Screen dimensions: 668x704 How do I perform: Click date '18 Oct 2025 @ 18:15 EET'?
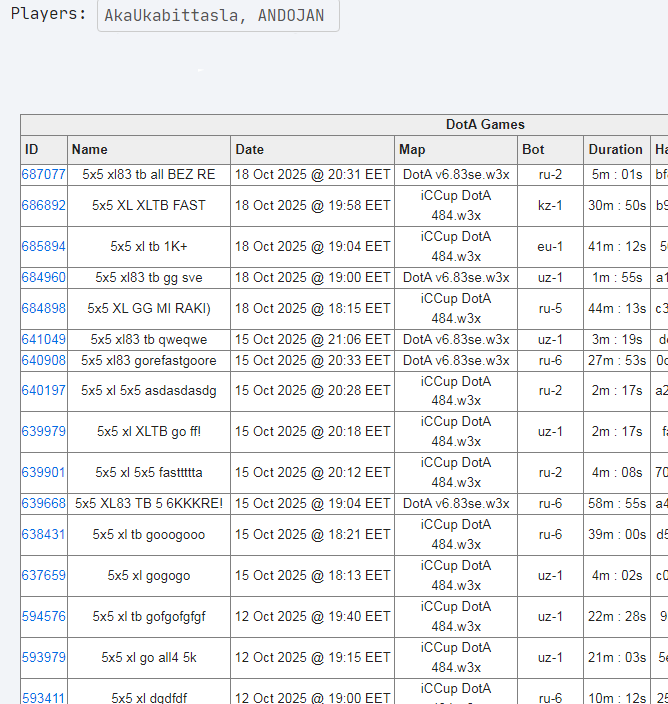pyautogui.click(x=312, y=308)
